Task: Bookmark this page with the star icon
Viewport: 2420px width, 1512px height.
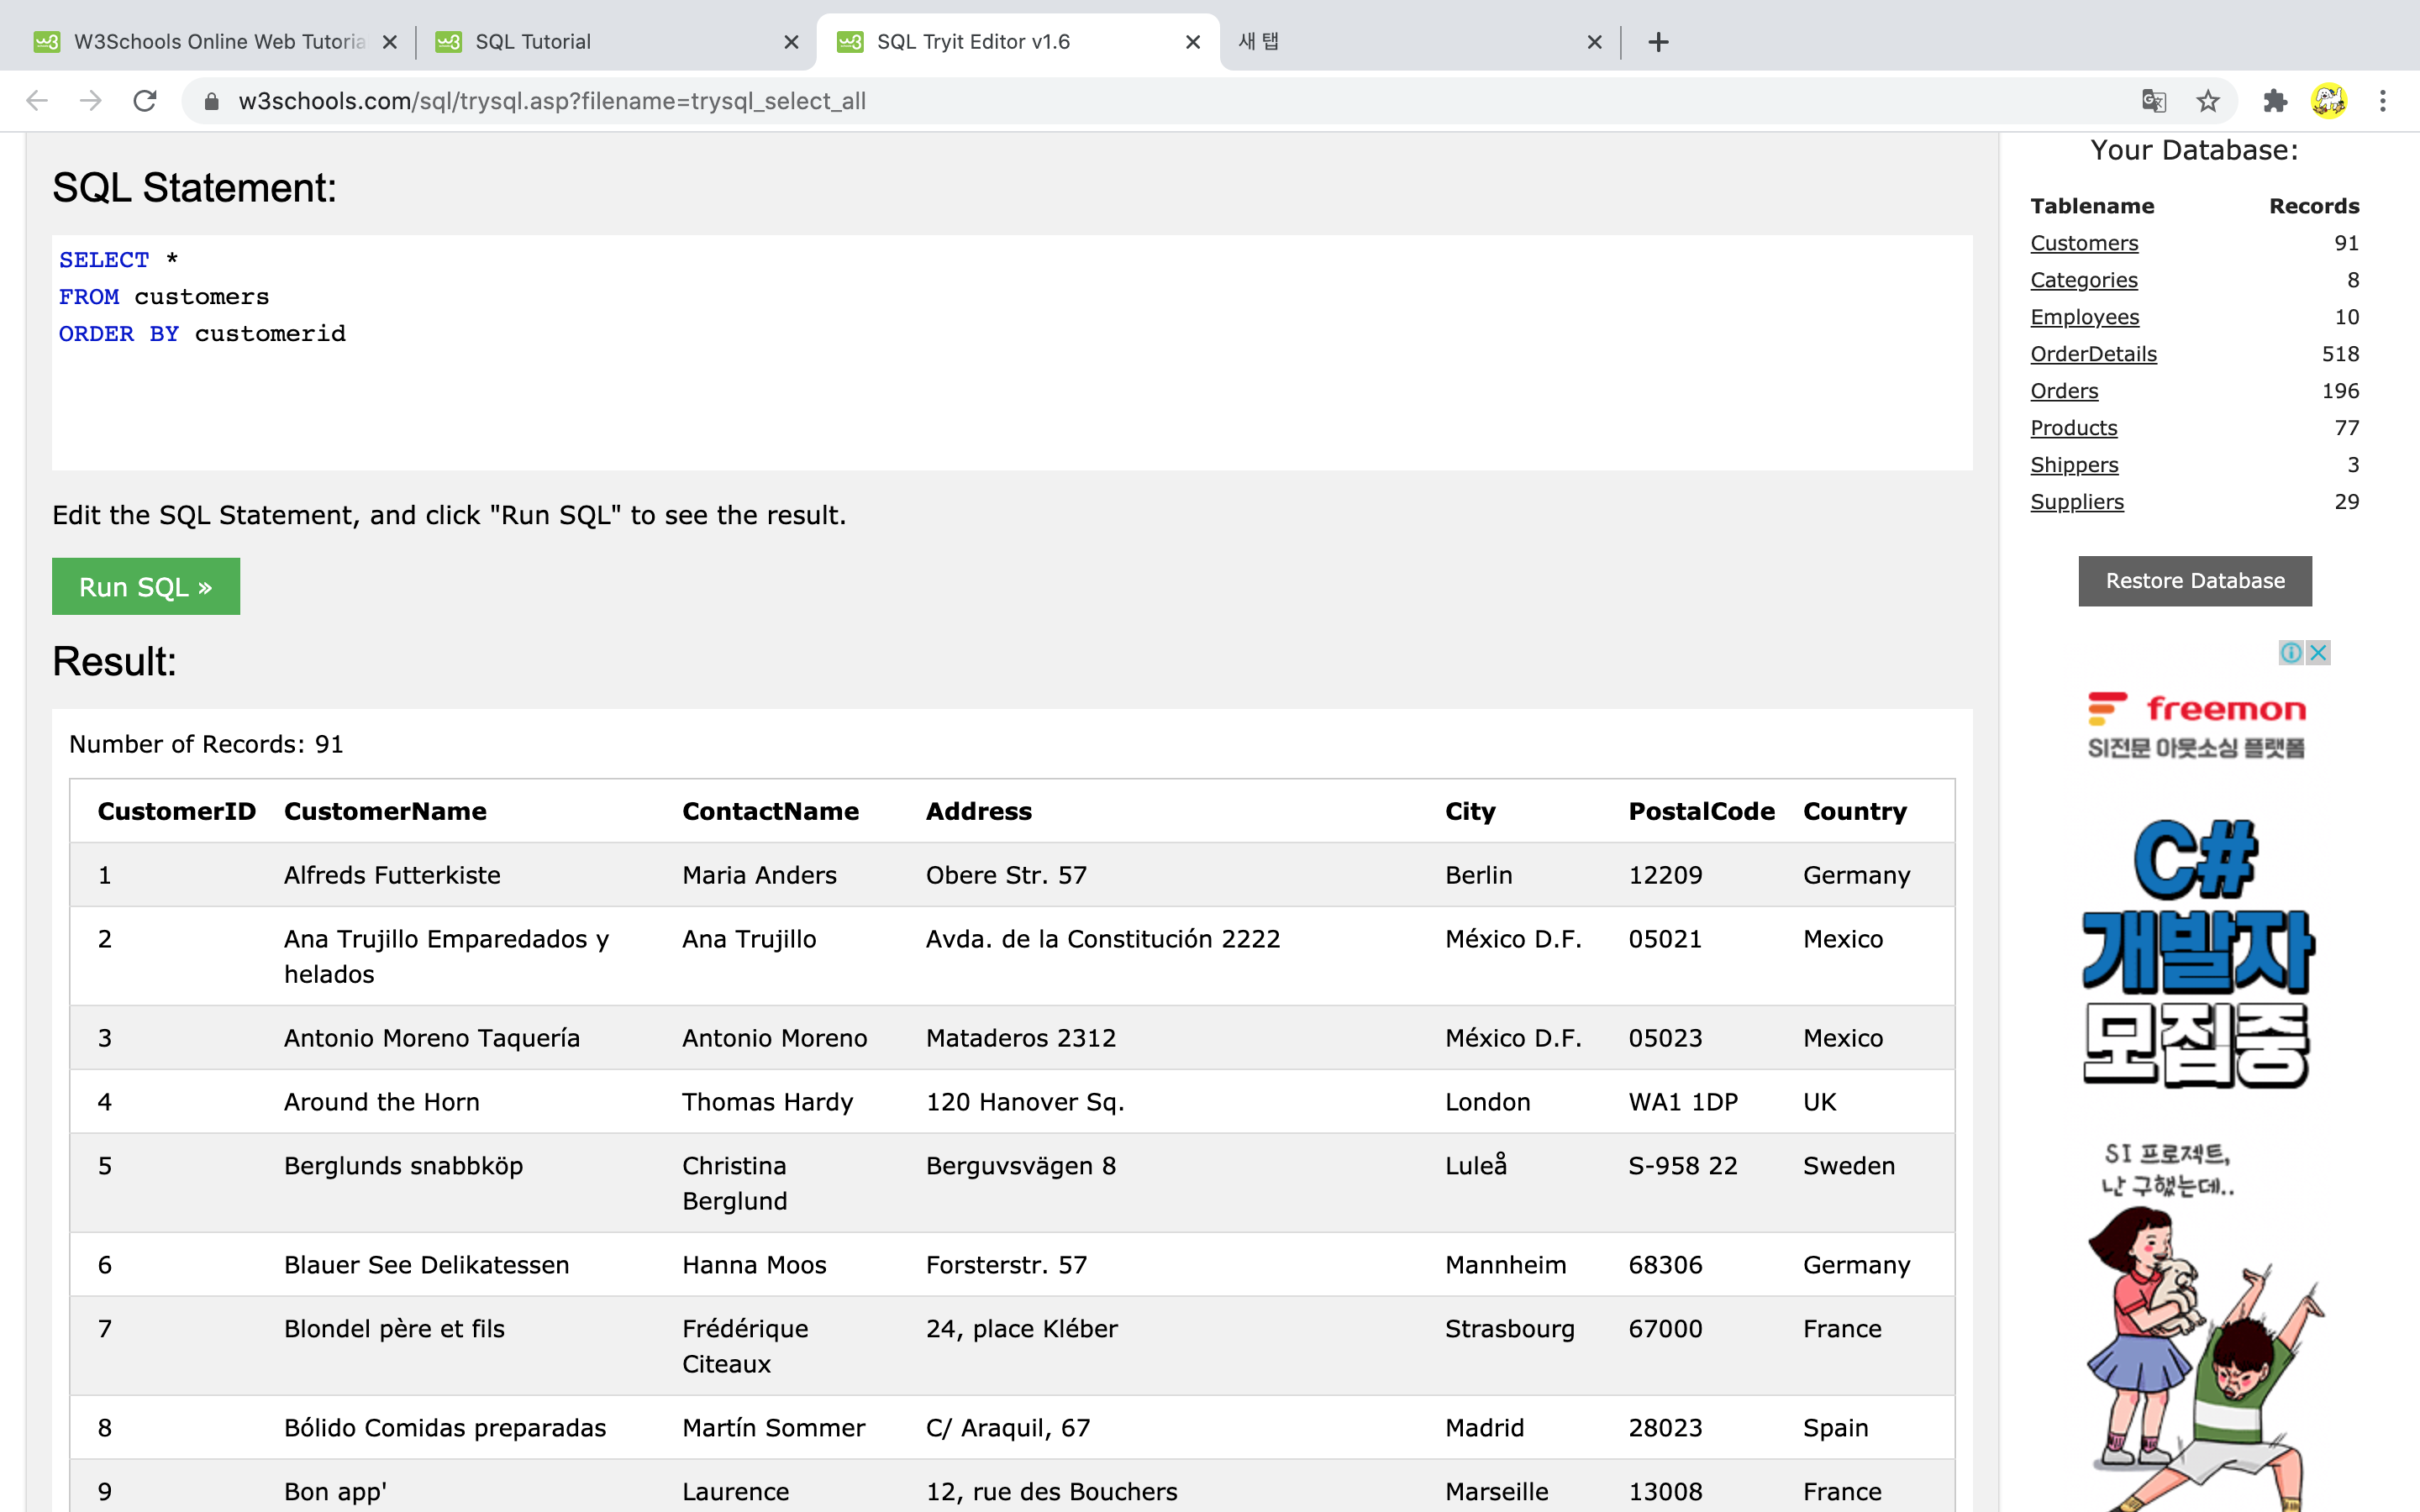Action: 2208,101
